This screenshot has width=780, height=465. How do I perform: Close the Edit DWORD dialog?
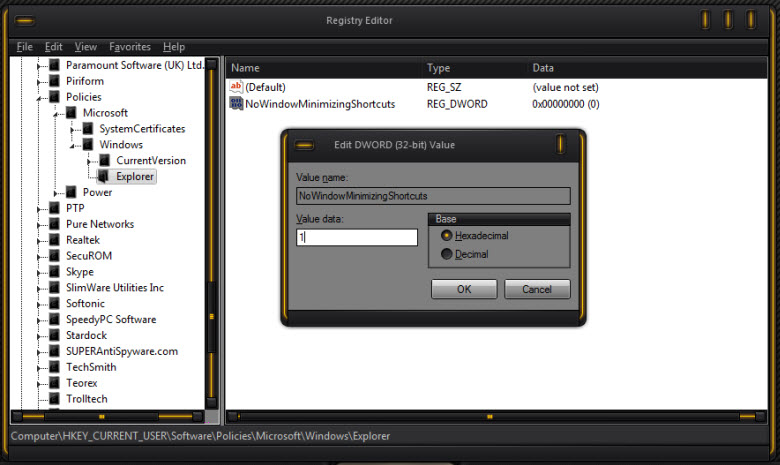pos(560,145)
